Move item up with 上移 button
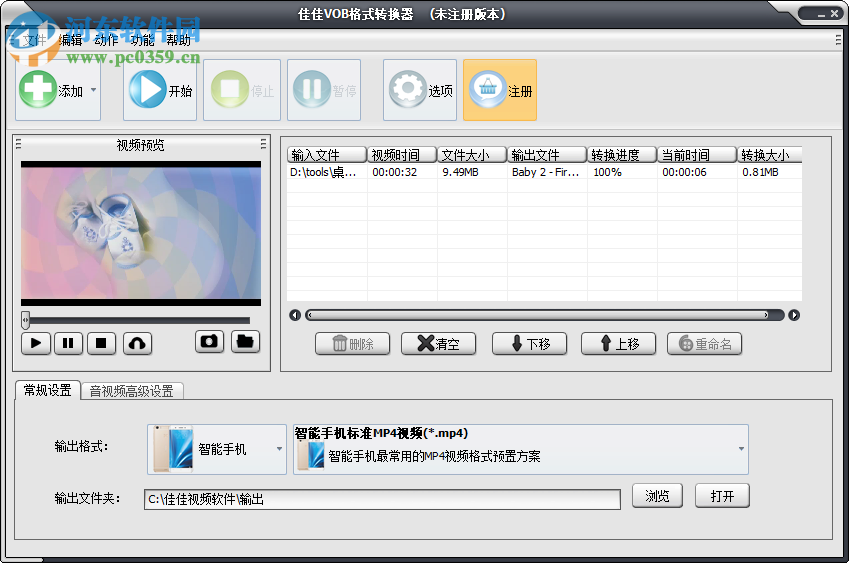 [618, 344]
